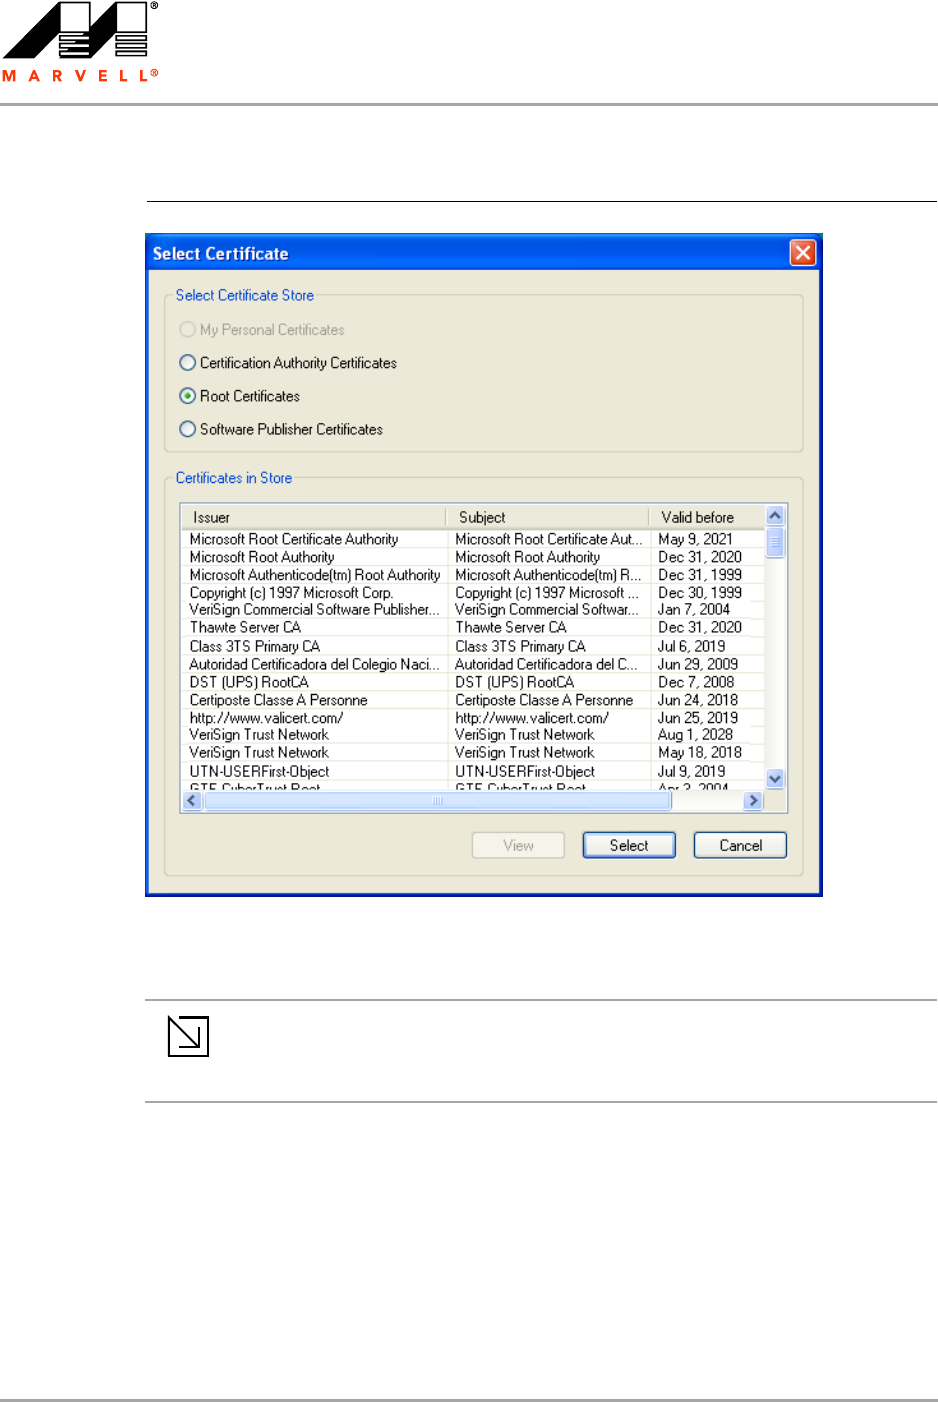The image size is (938, 1402).
Task: Select Autoridad Certificadora del Colegio issuer row
Action: (x=314, y=664)
